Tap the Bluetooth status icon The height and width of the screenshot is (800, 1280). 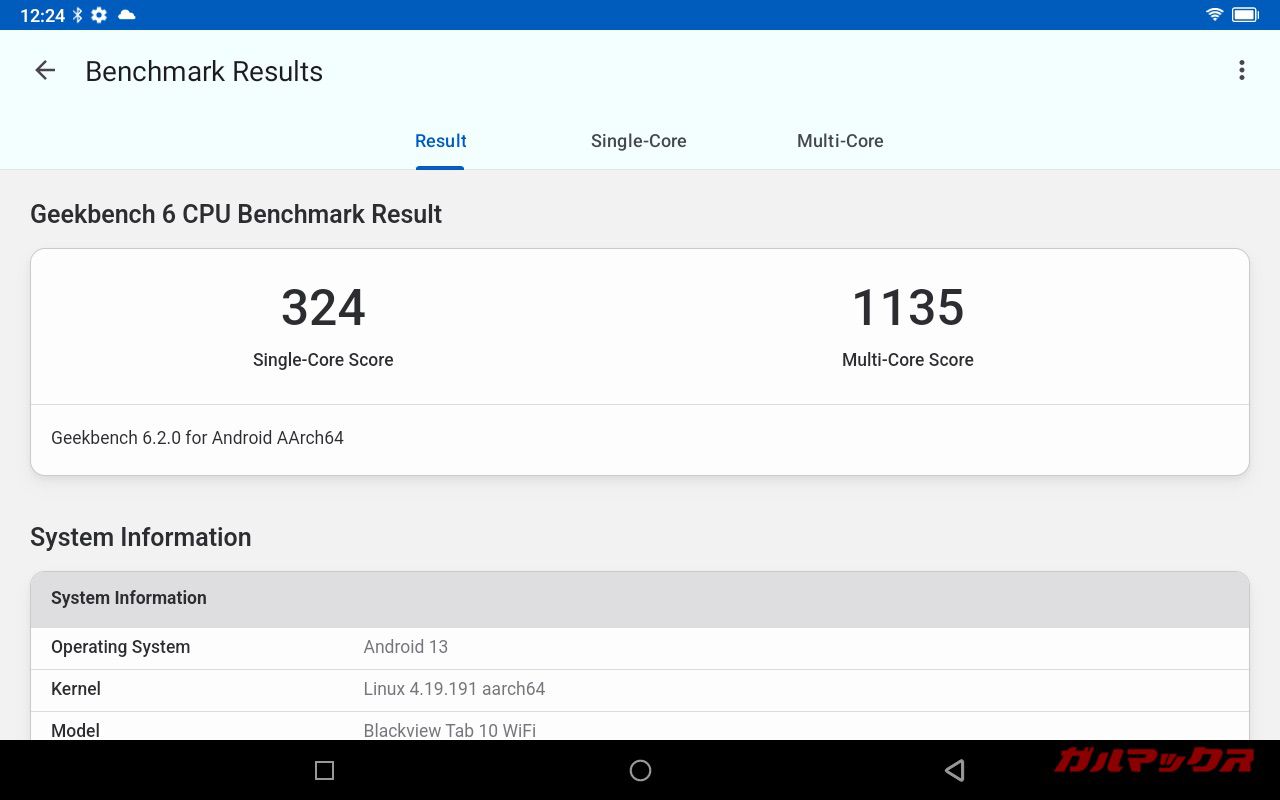(77, 15)
